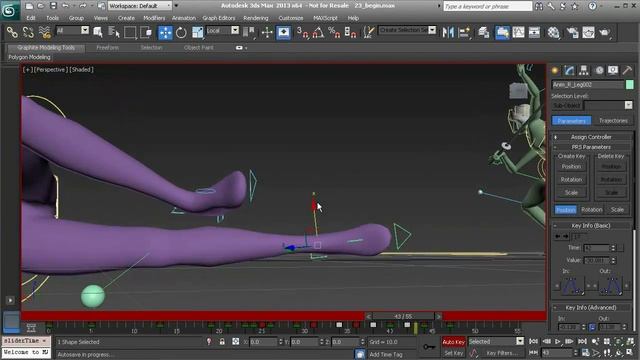Open the Sub-Object selection level dropdown
640x360 pixels.
tap(628, 105)
